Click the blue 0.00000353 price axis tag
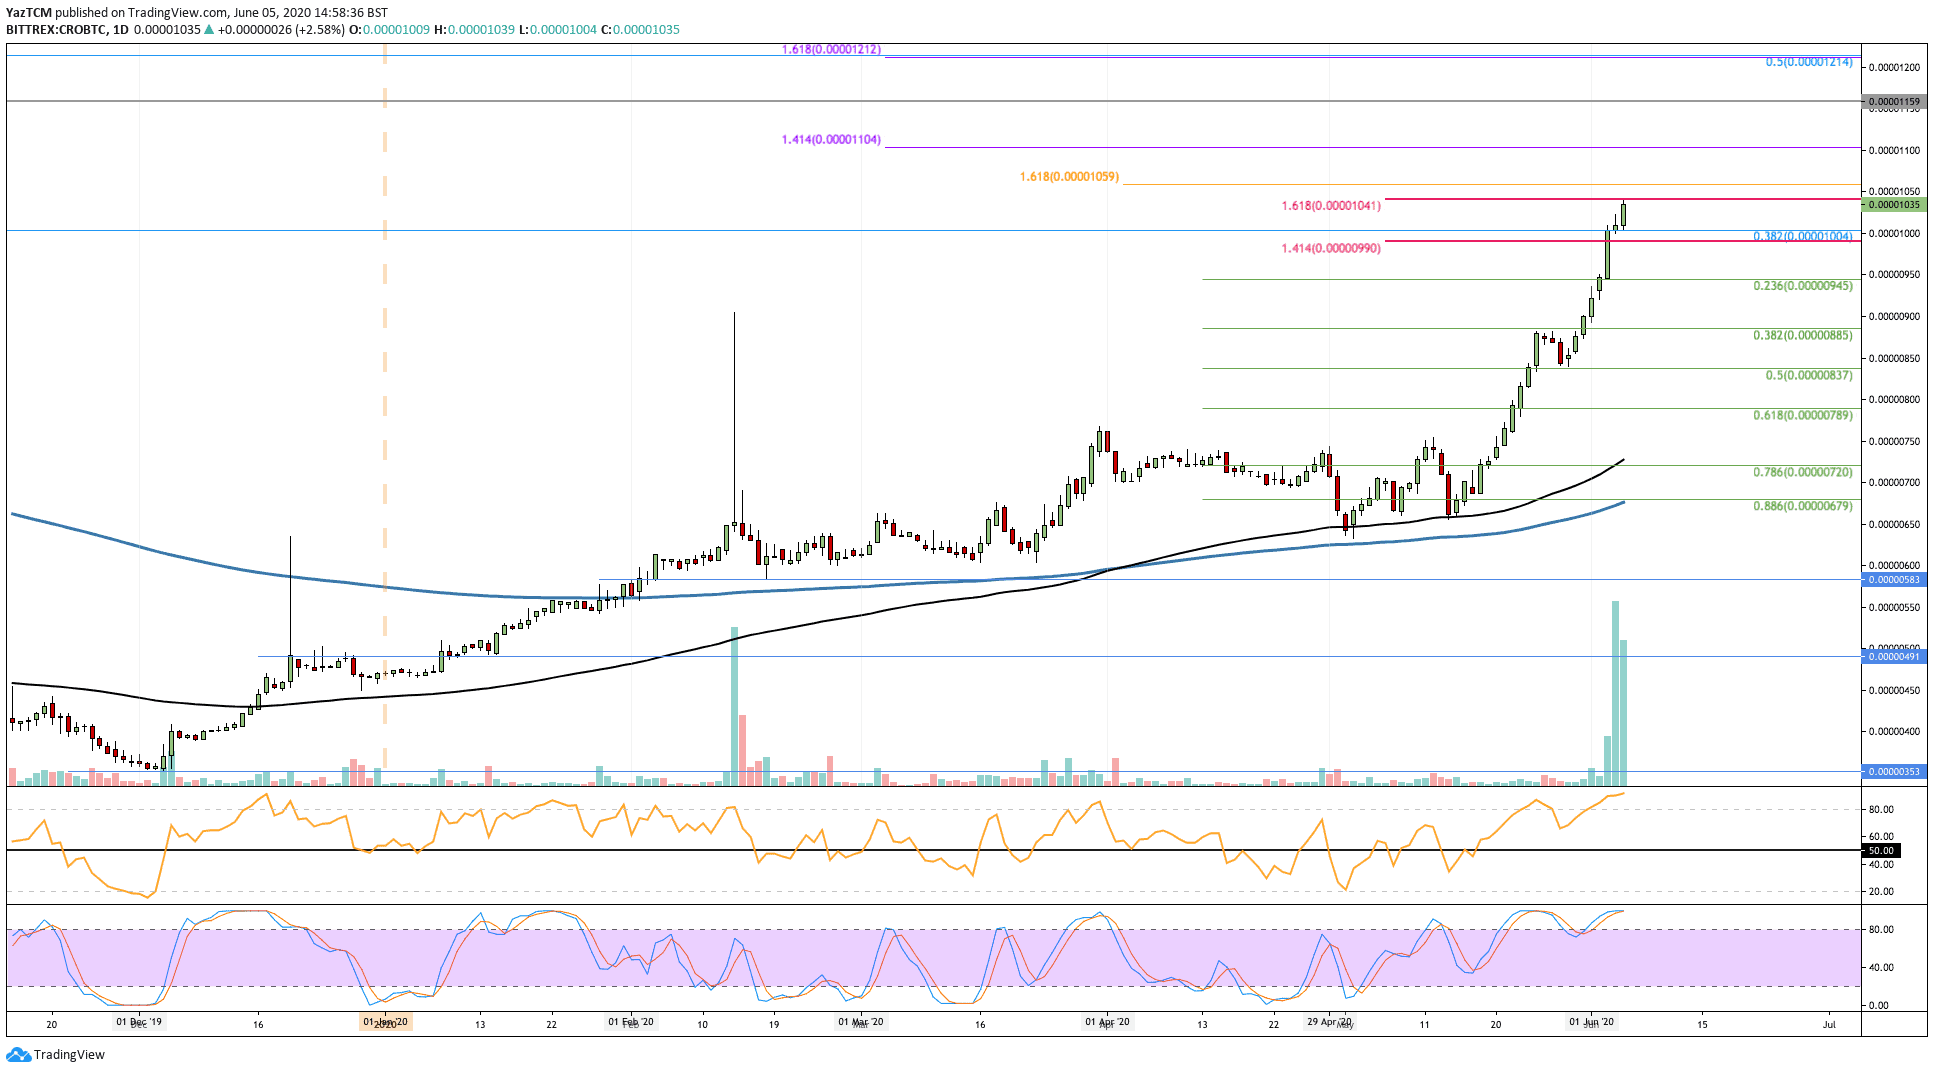This screenshot has height=1073, width=1934. pyautogui.click(x=1894, y=772)
